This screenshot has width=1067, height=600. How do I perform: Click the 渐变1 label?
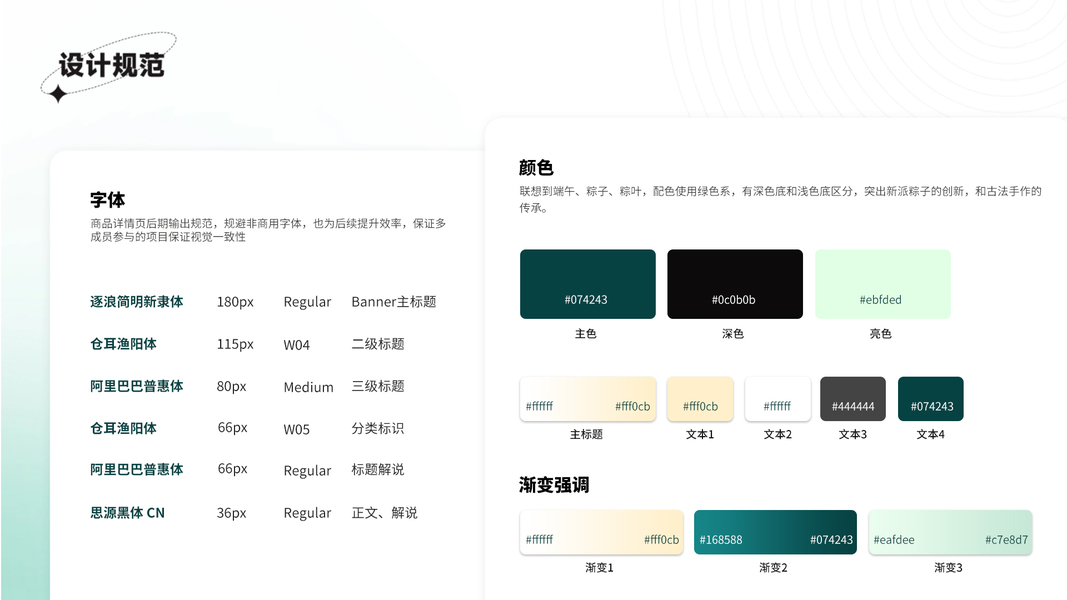coord(600,567)
